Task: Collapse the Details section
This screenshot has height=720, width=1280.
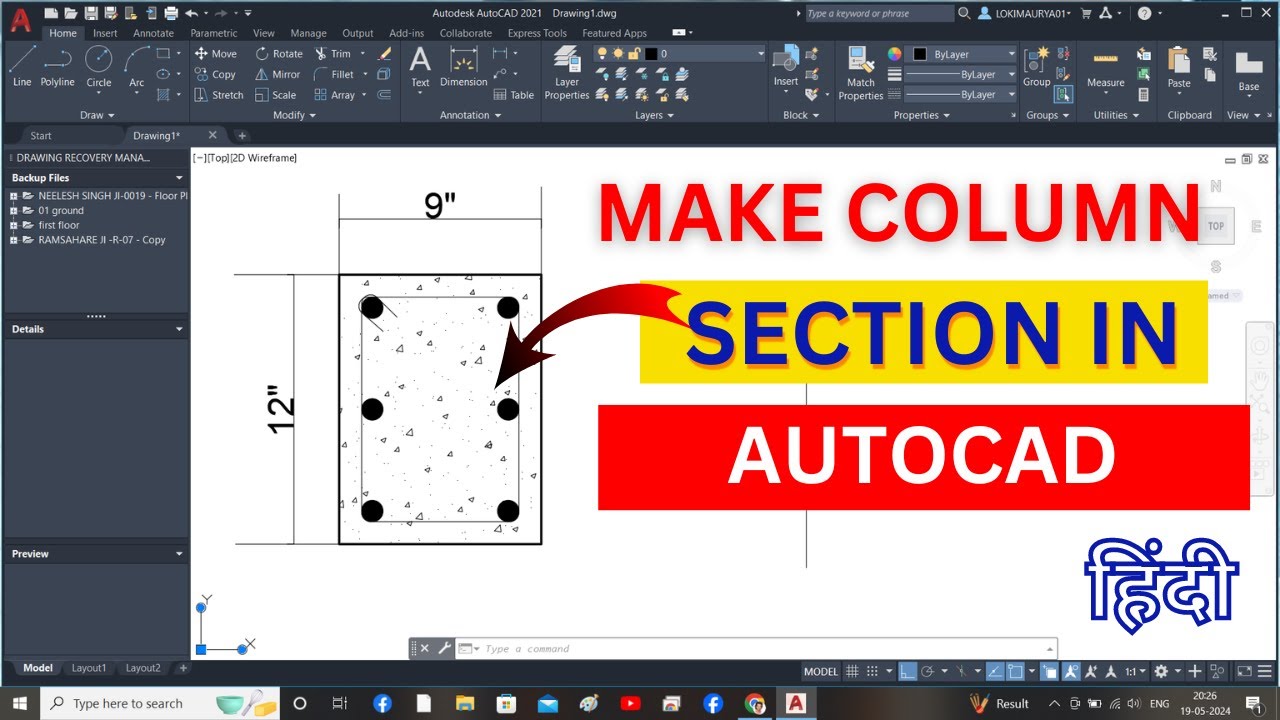Action: pyautogui.click(x=180, y=329)
